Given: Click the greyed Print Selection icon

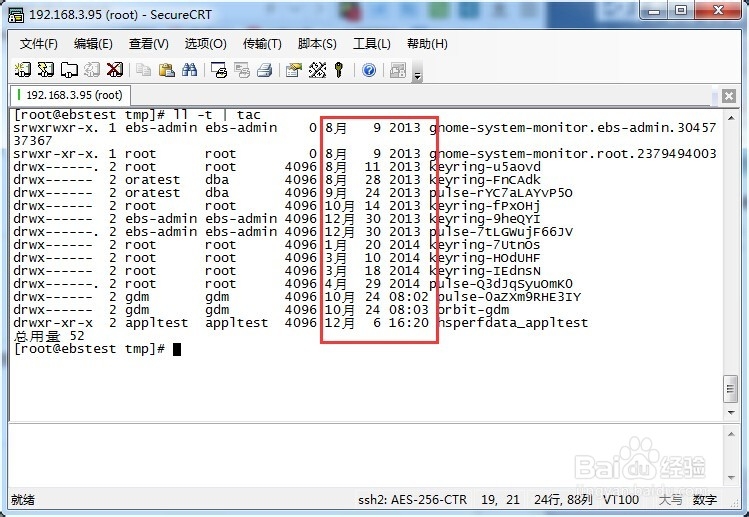Looking at the screenshot, I should pos(242,70).
